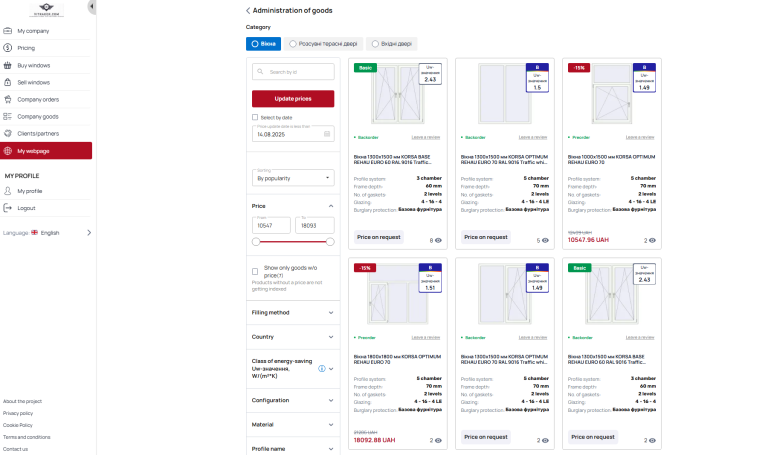Image resolution: width=771 pixels, height=455 pixels.
Task: Click the Clients/partners icon
Action: point(7,133)
